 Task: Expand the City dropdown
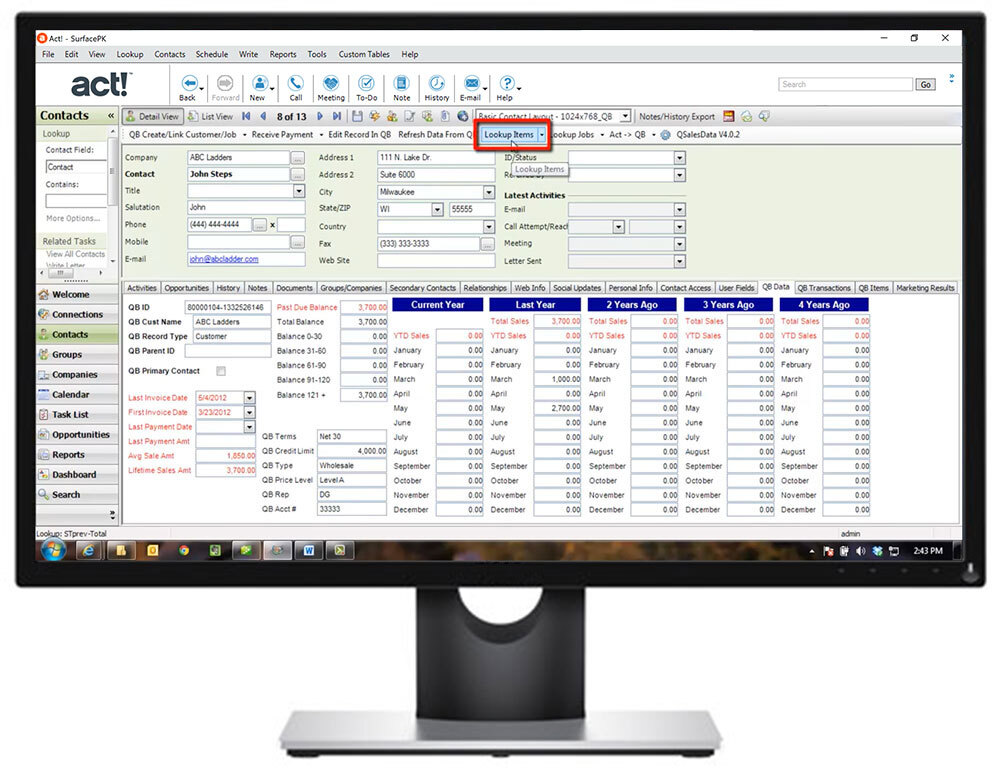coord(489,192)
